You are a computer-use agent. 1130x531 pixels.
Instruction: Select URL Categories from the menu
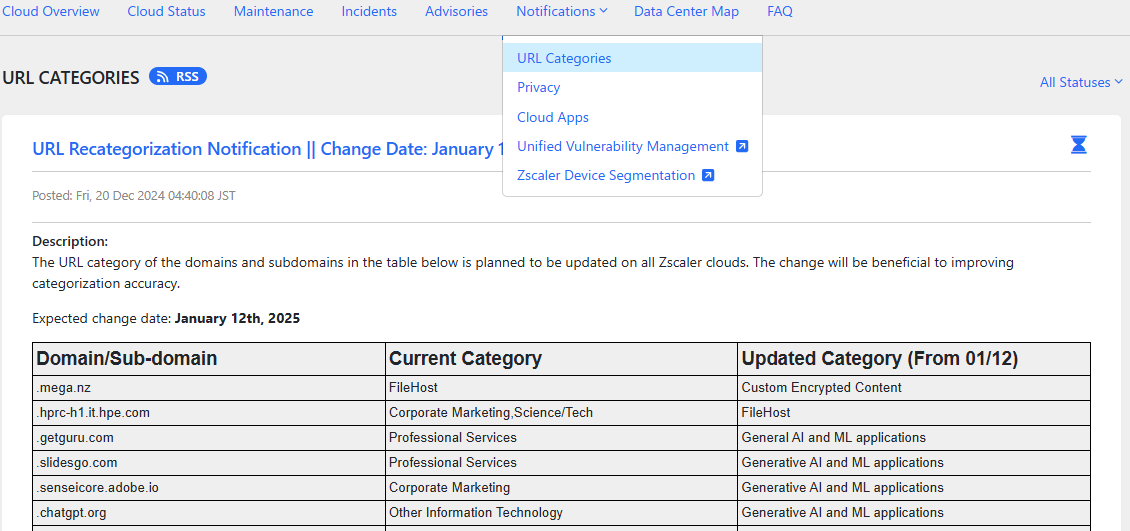click(x=564, y=58)
